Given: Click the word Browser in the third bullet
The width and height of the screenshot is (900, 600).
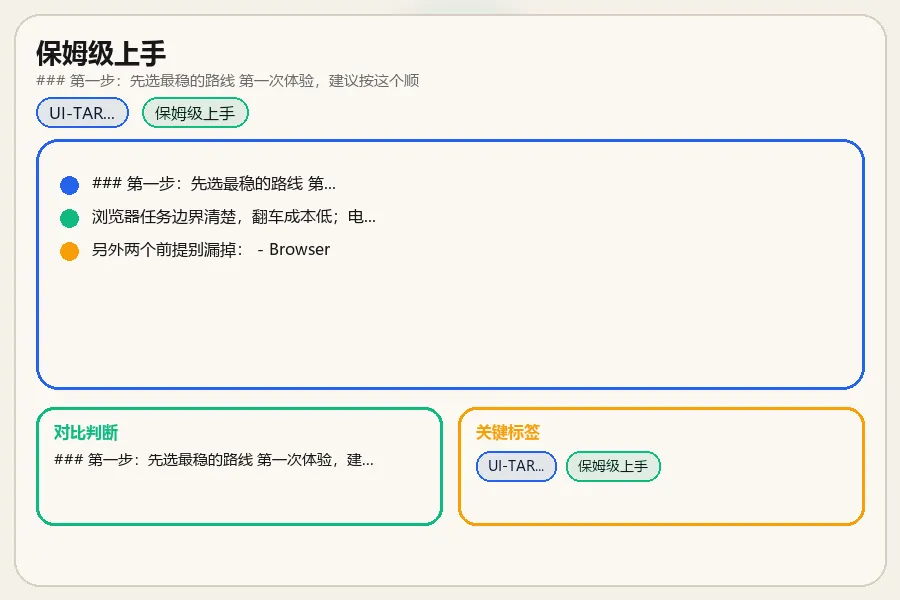Looking at the screenshot, I should click(300, 249).
